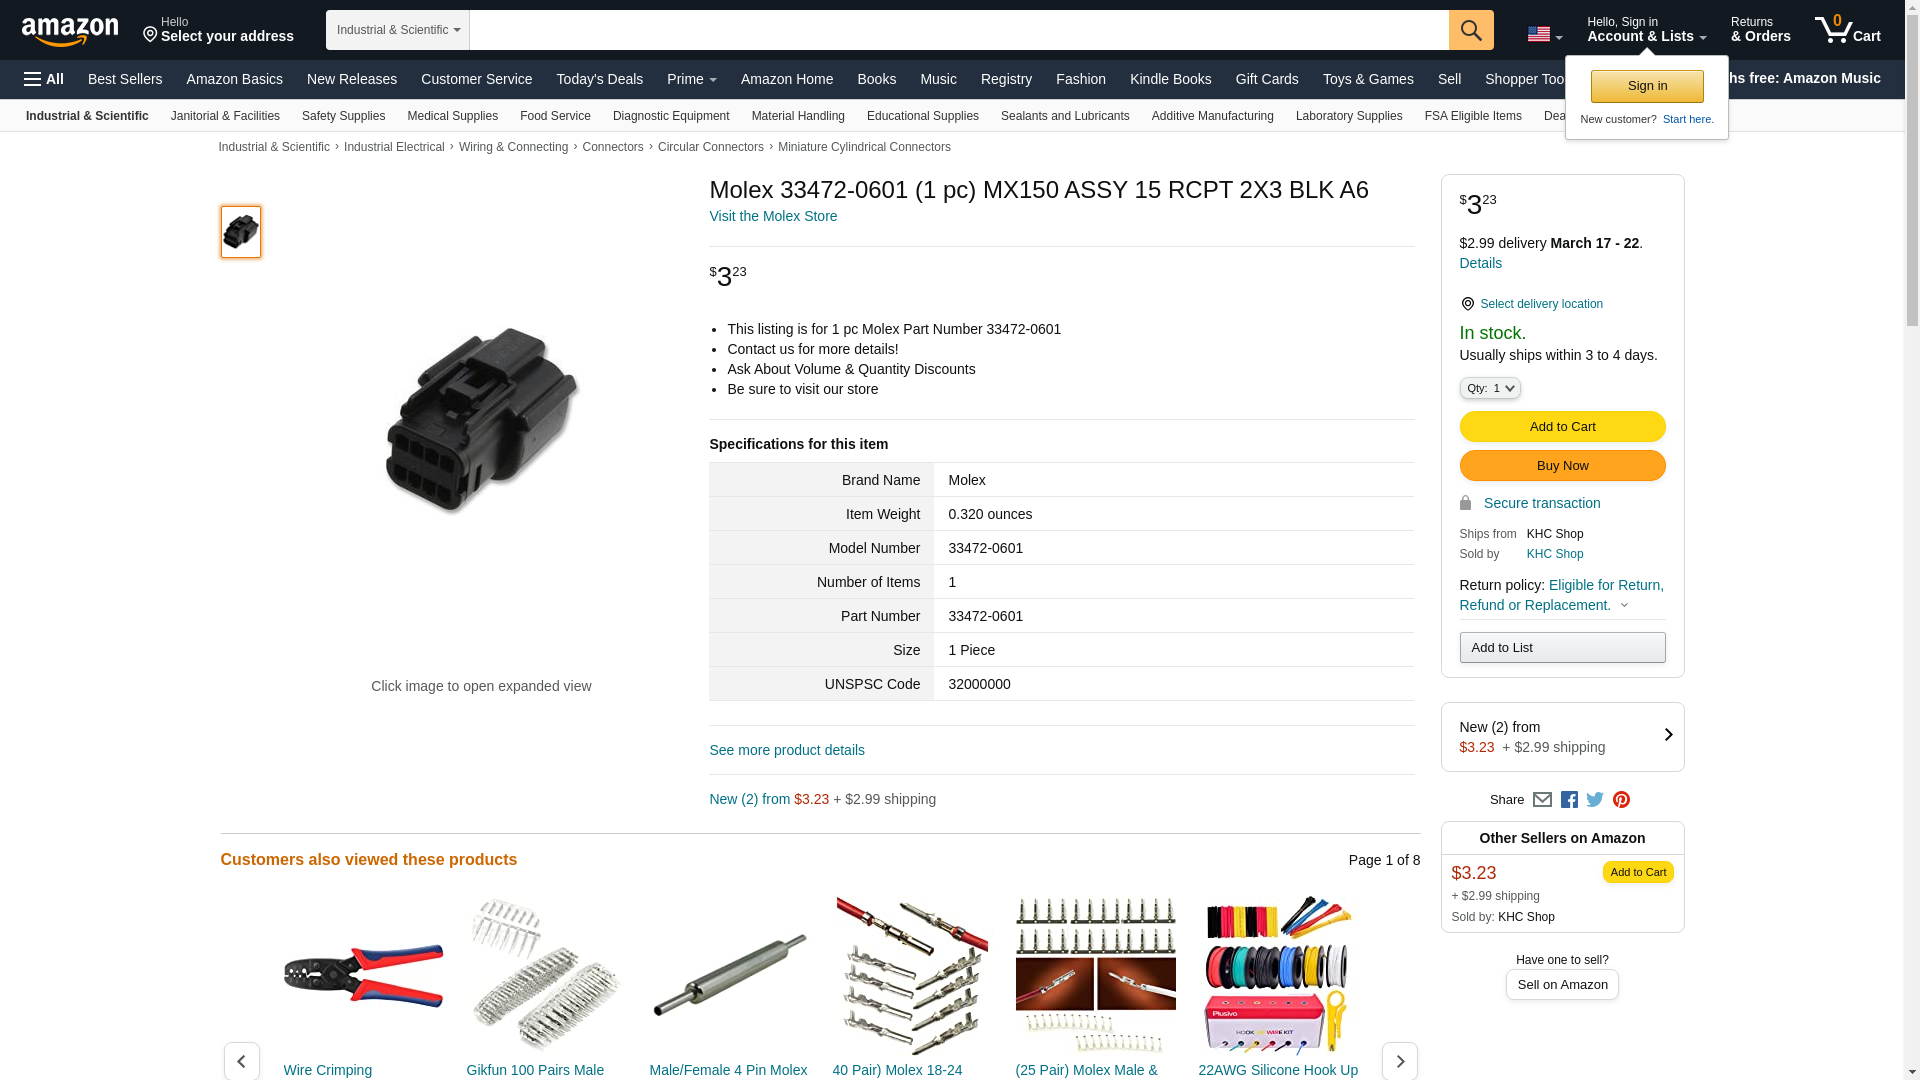Image resolution: width=1920 pixels, height=1080 pixels.
Task: Click previous arrow in product carousel
Action: click(241, 1061)
